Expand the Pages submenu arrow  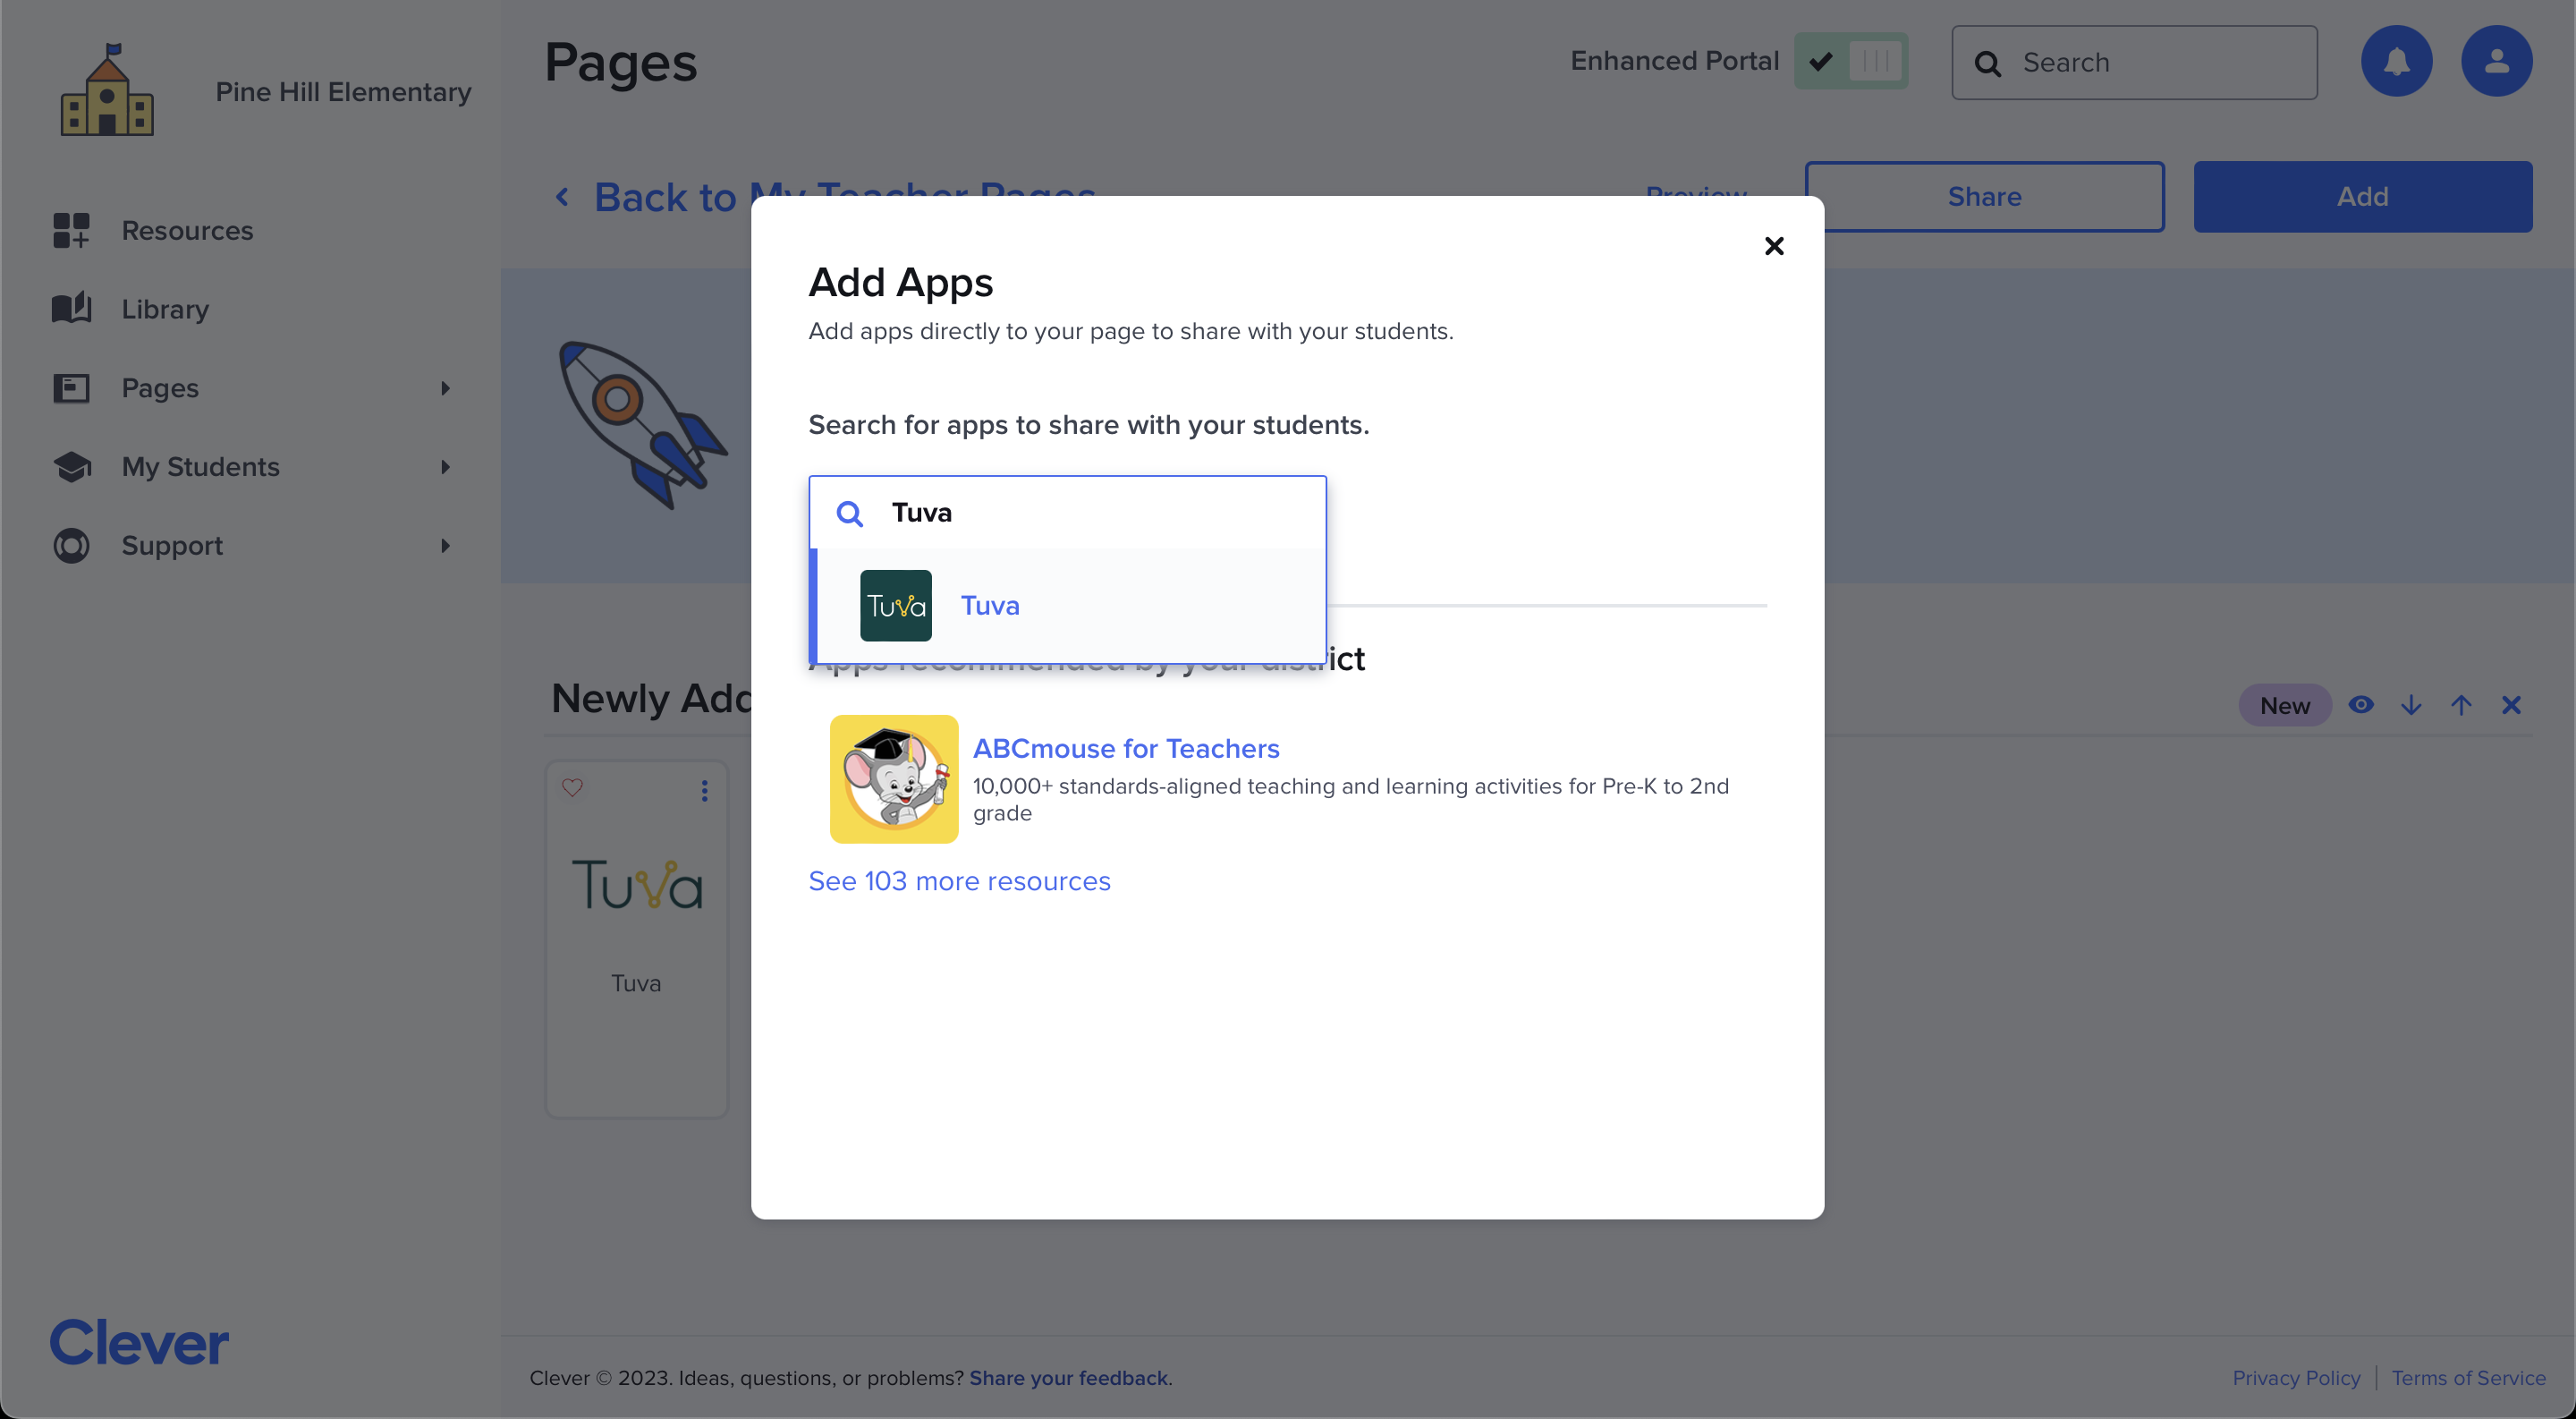click(x=445, y=388)
